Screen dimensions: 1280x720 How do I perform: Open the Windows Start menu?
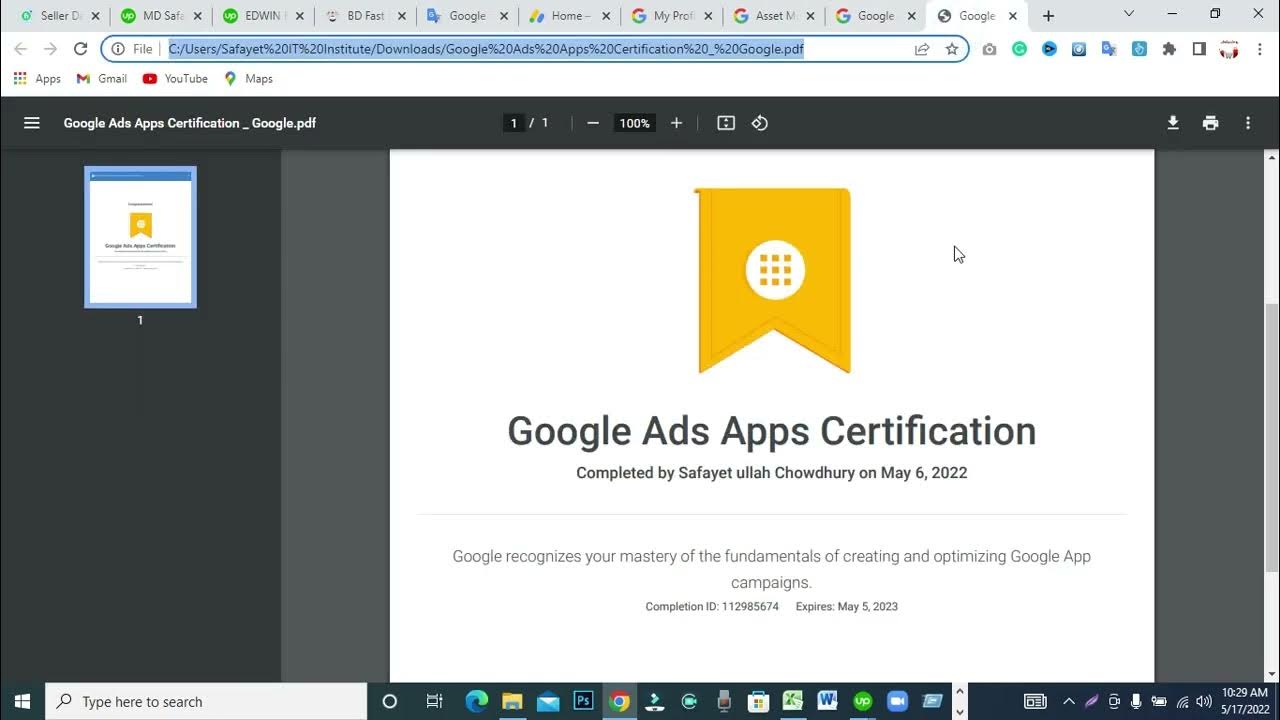(x=22, y=701)
